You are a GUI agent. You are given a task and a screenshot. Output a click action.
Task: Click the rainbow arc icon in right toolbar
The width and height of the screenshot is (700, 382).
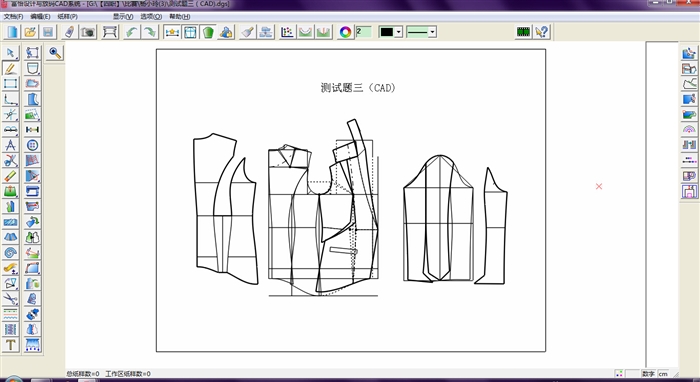(689, 130)
